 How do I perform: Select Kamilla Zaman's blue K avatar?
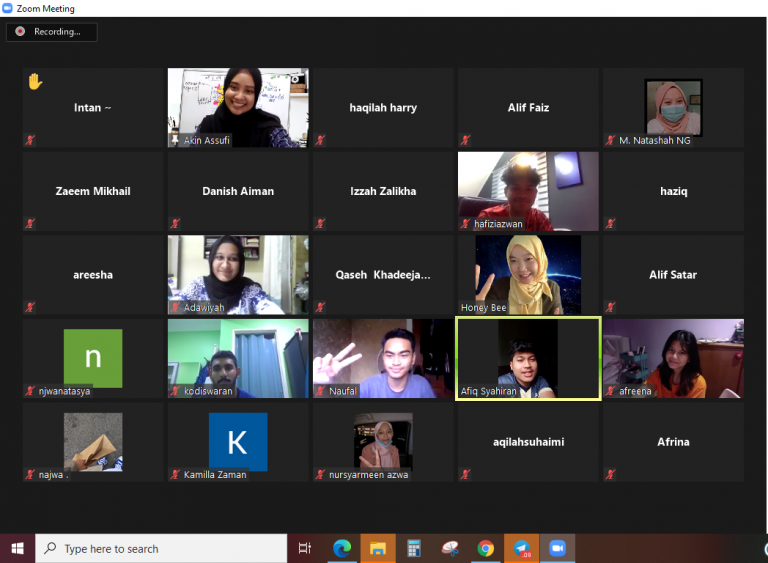(238, 442)
